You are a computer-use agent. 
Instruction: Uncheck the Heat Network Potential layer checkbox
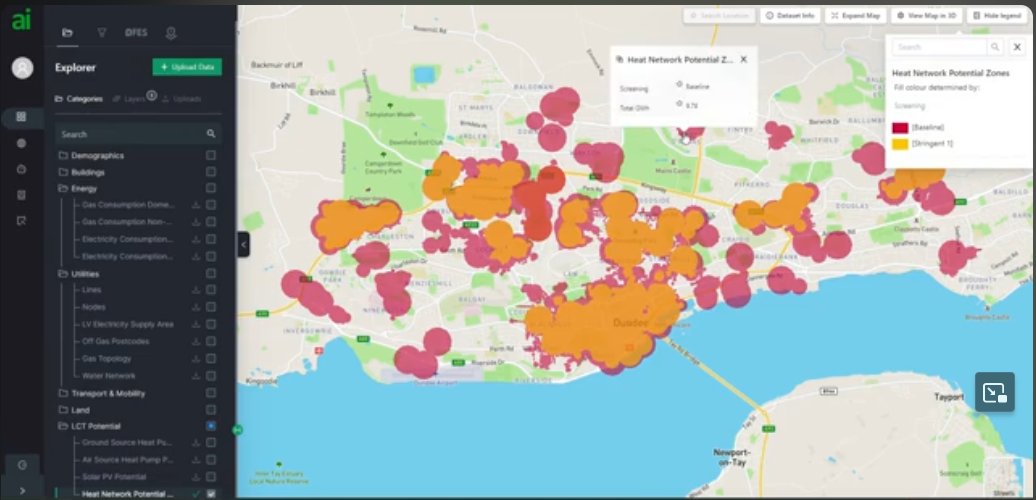[x=211, y=494]
